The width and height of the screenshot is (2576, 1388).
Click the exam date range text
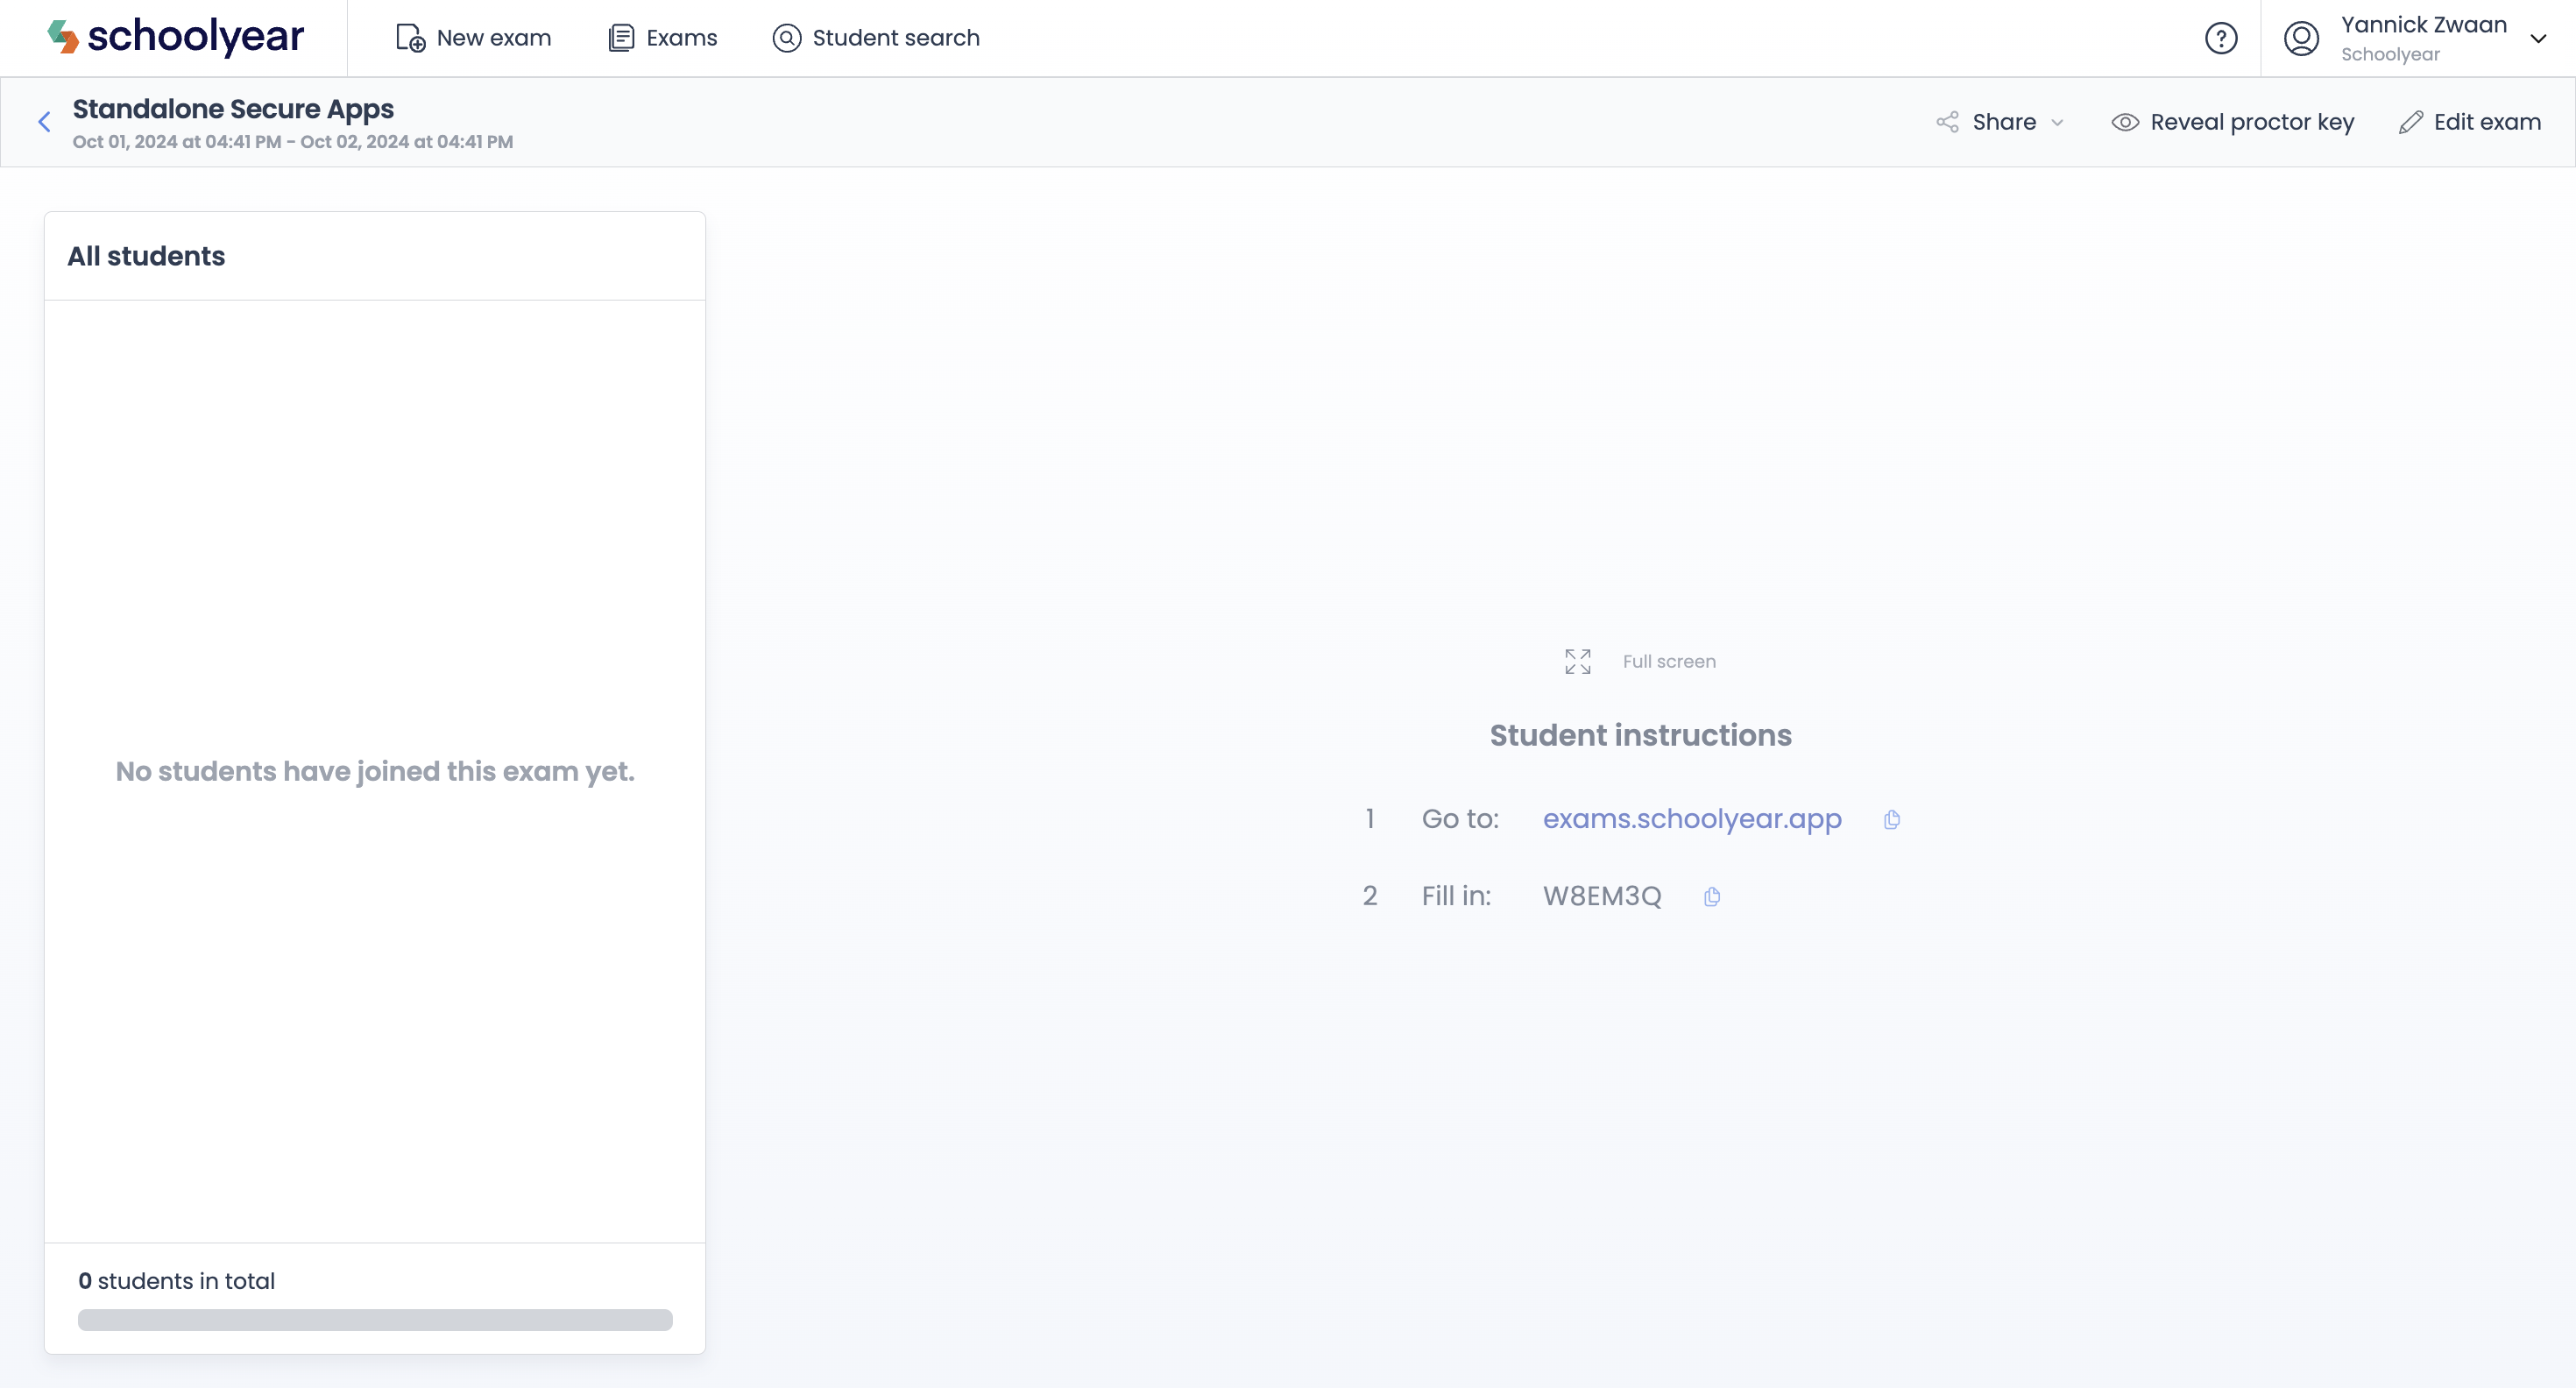[x=293, y=142]
